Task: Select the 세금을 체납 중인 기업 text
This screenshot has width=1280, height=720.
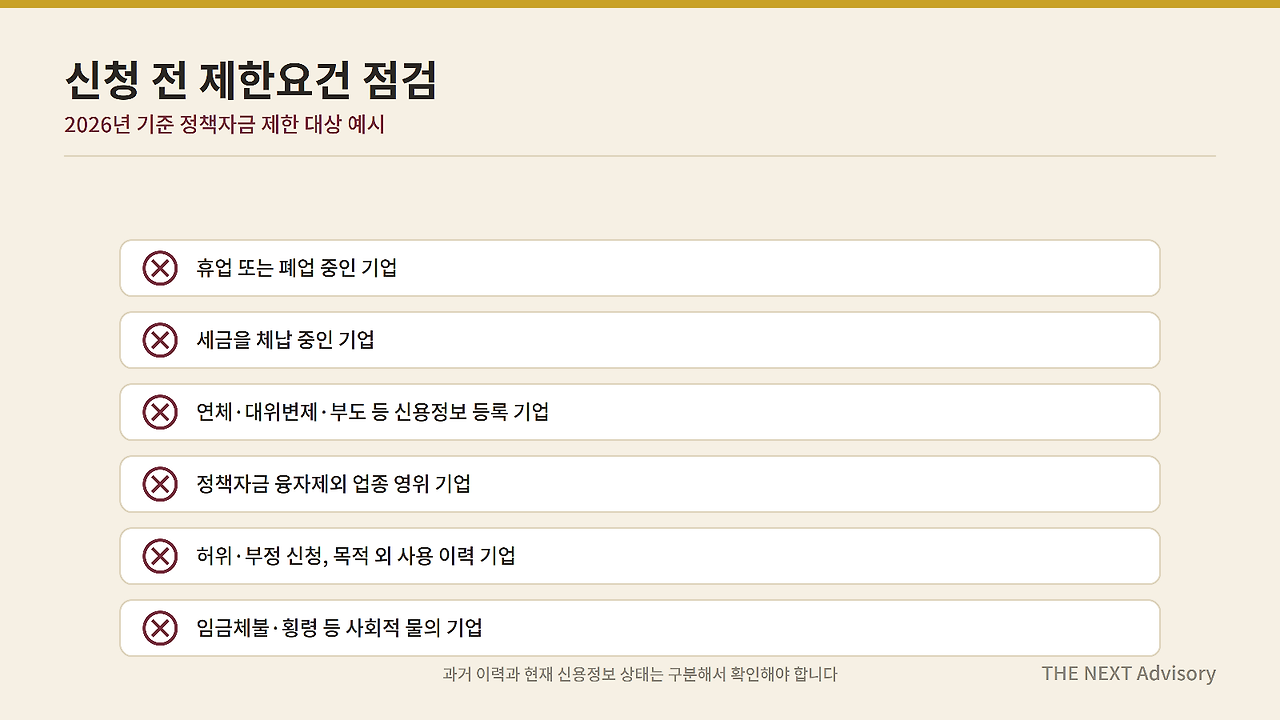Action: click(x=285, y=340)
